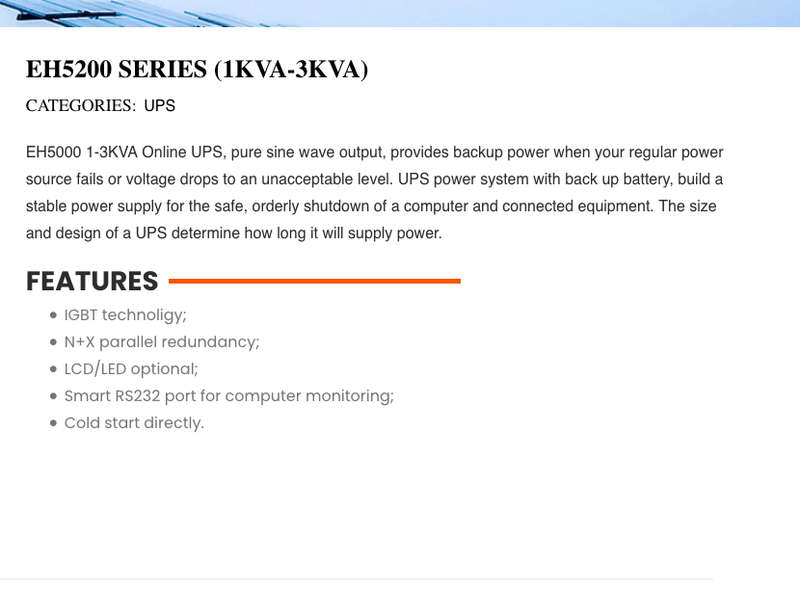This screenshot has width=800, height=598.
Task: Open the UPS category link
Action: (x=159, y=106)
